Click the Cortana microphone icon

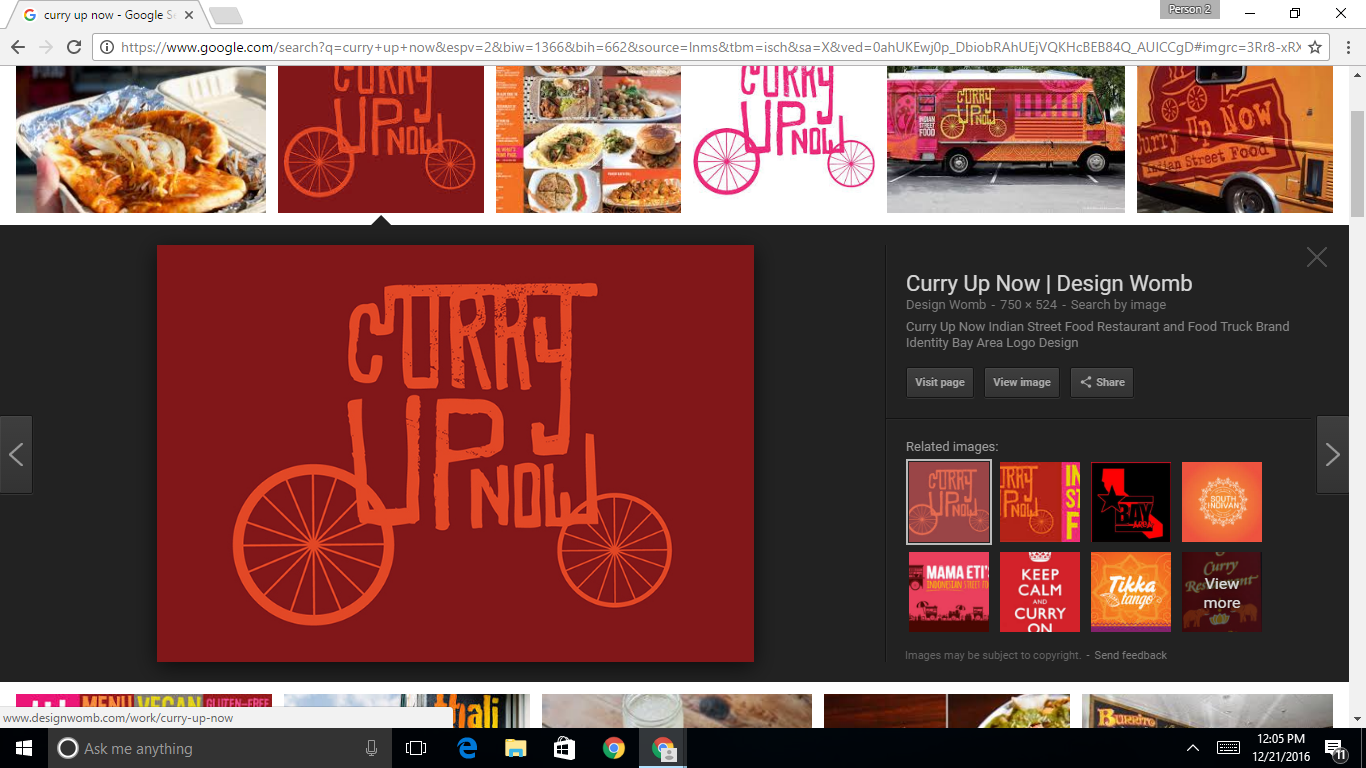[x=371, y=748]
